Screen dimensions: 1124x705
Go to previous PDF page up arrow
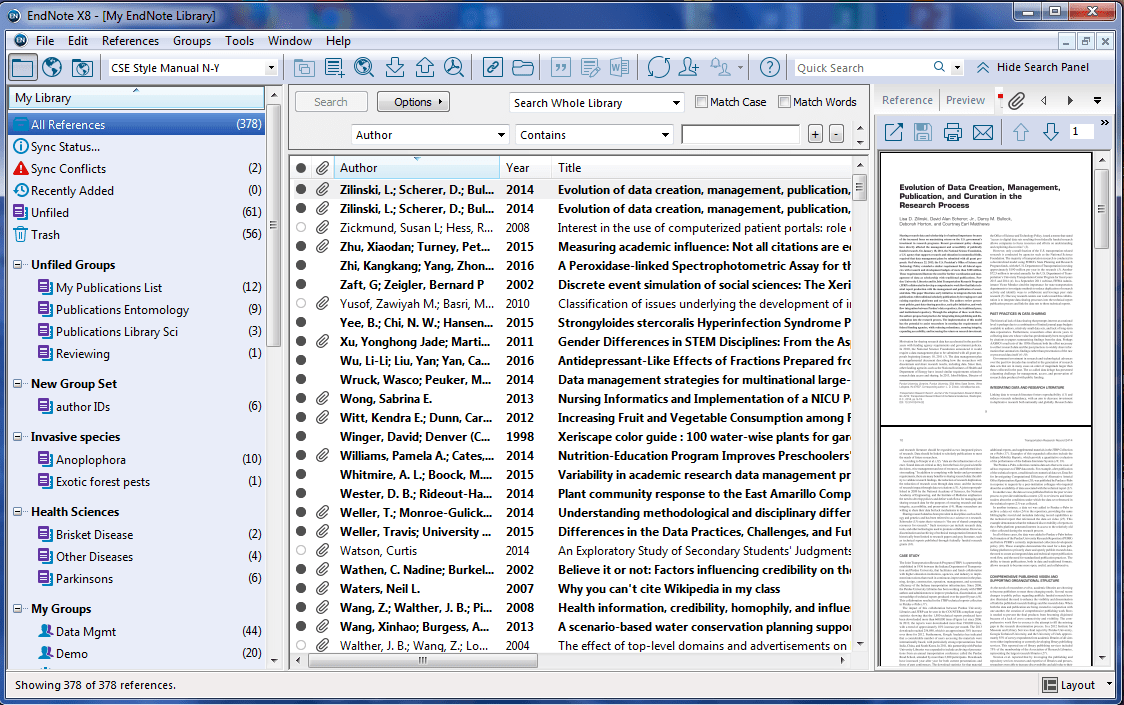tap(1021, 132)
